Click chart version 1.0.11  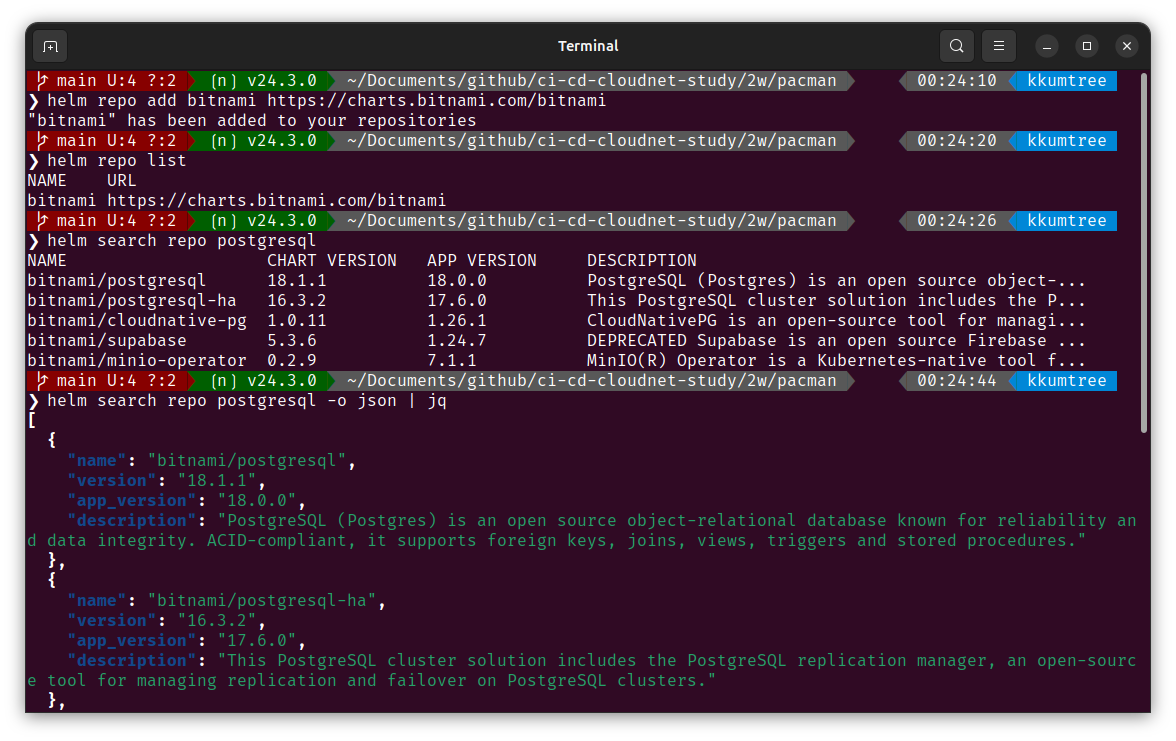(296, 320)
